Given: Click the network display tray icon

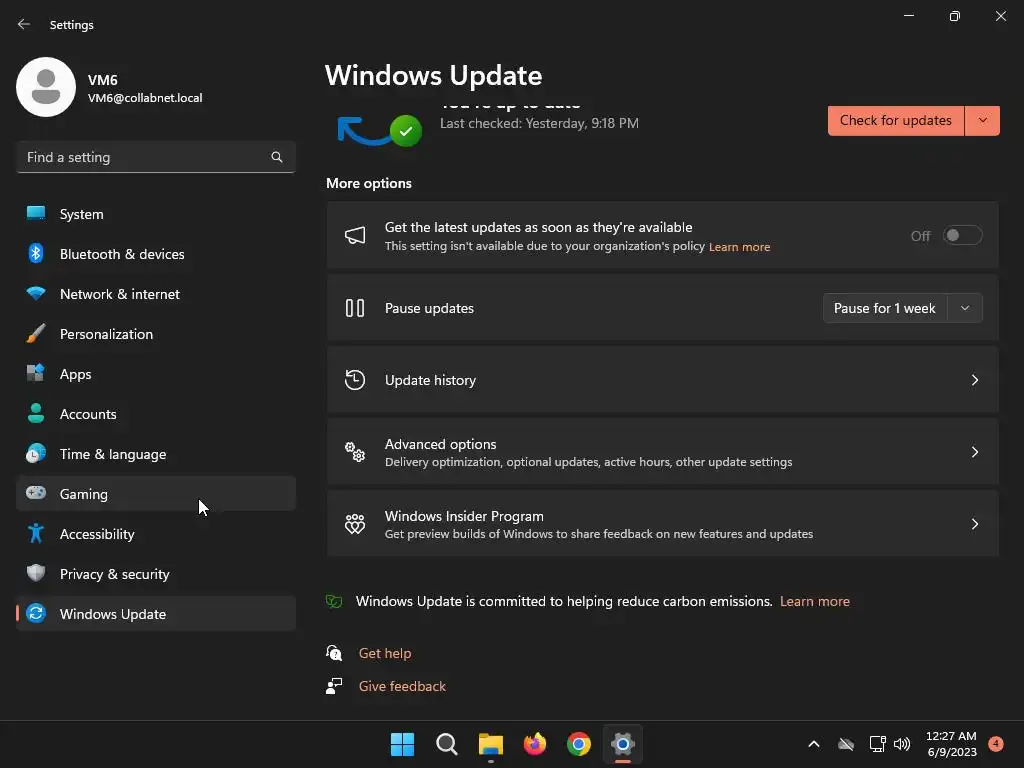Looking at the screenshot, I should 877,744.
